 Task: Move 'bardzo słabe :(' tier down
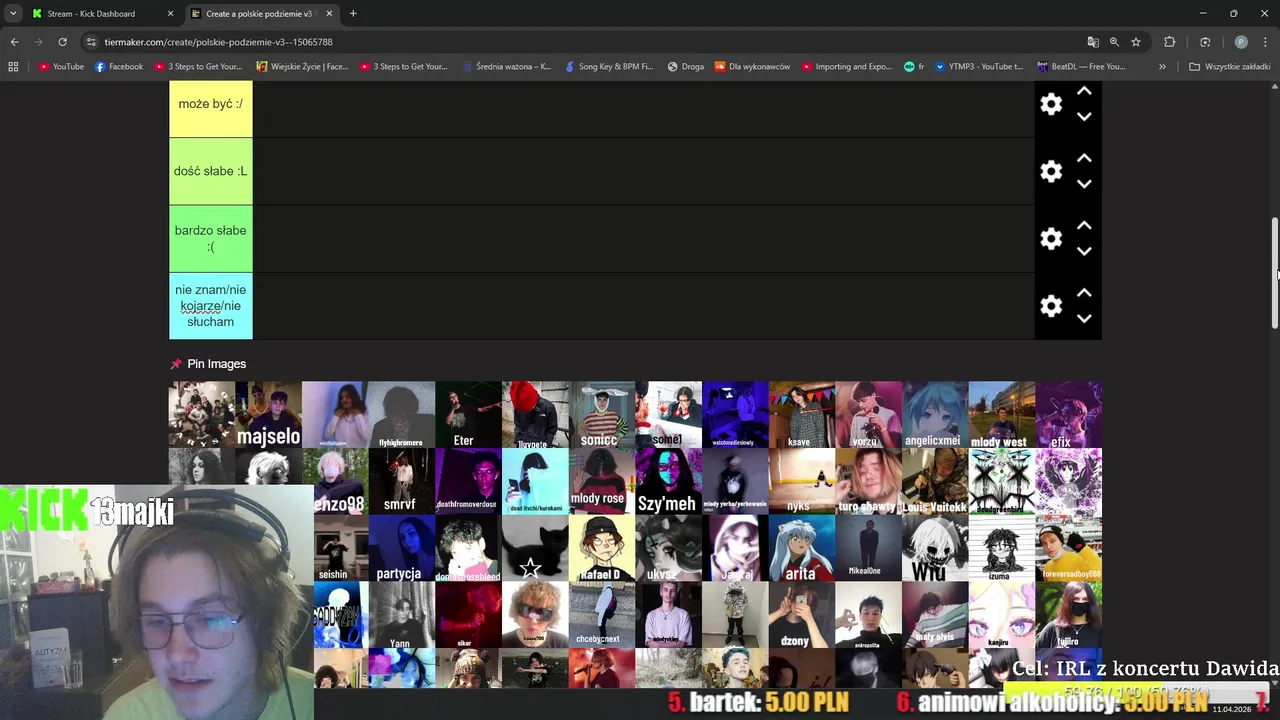tap(1084, 251)
